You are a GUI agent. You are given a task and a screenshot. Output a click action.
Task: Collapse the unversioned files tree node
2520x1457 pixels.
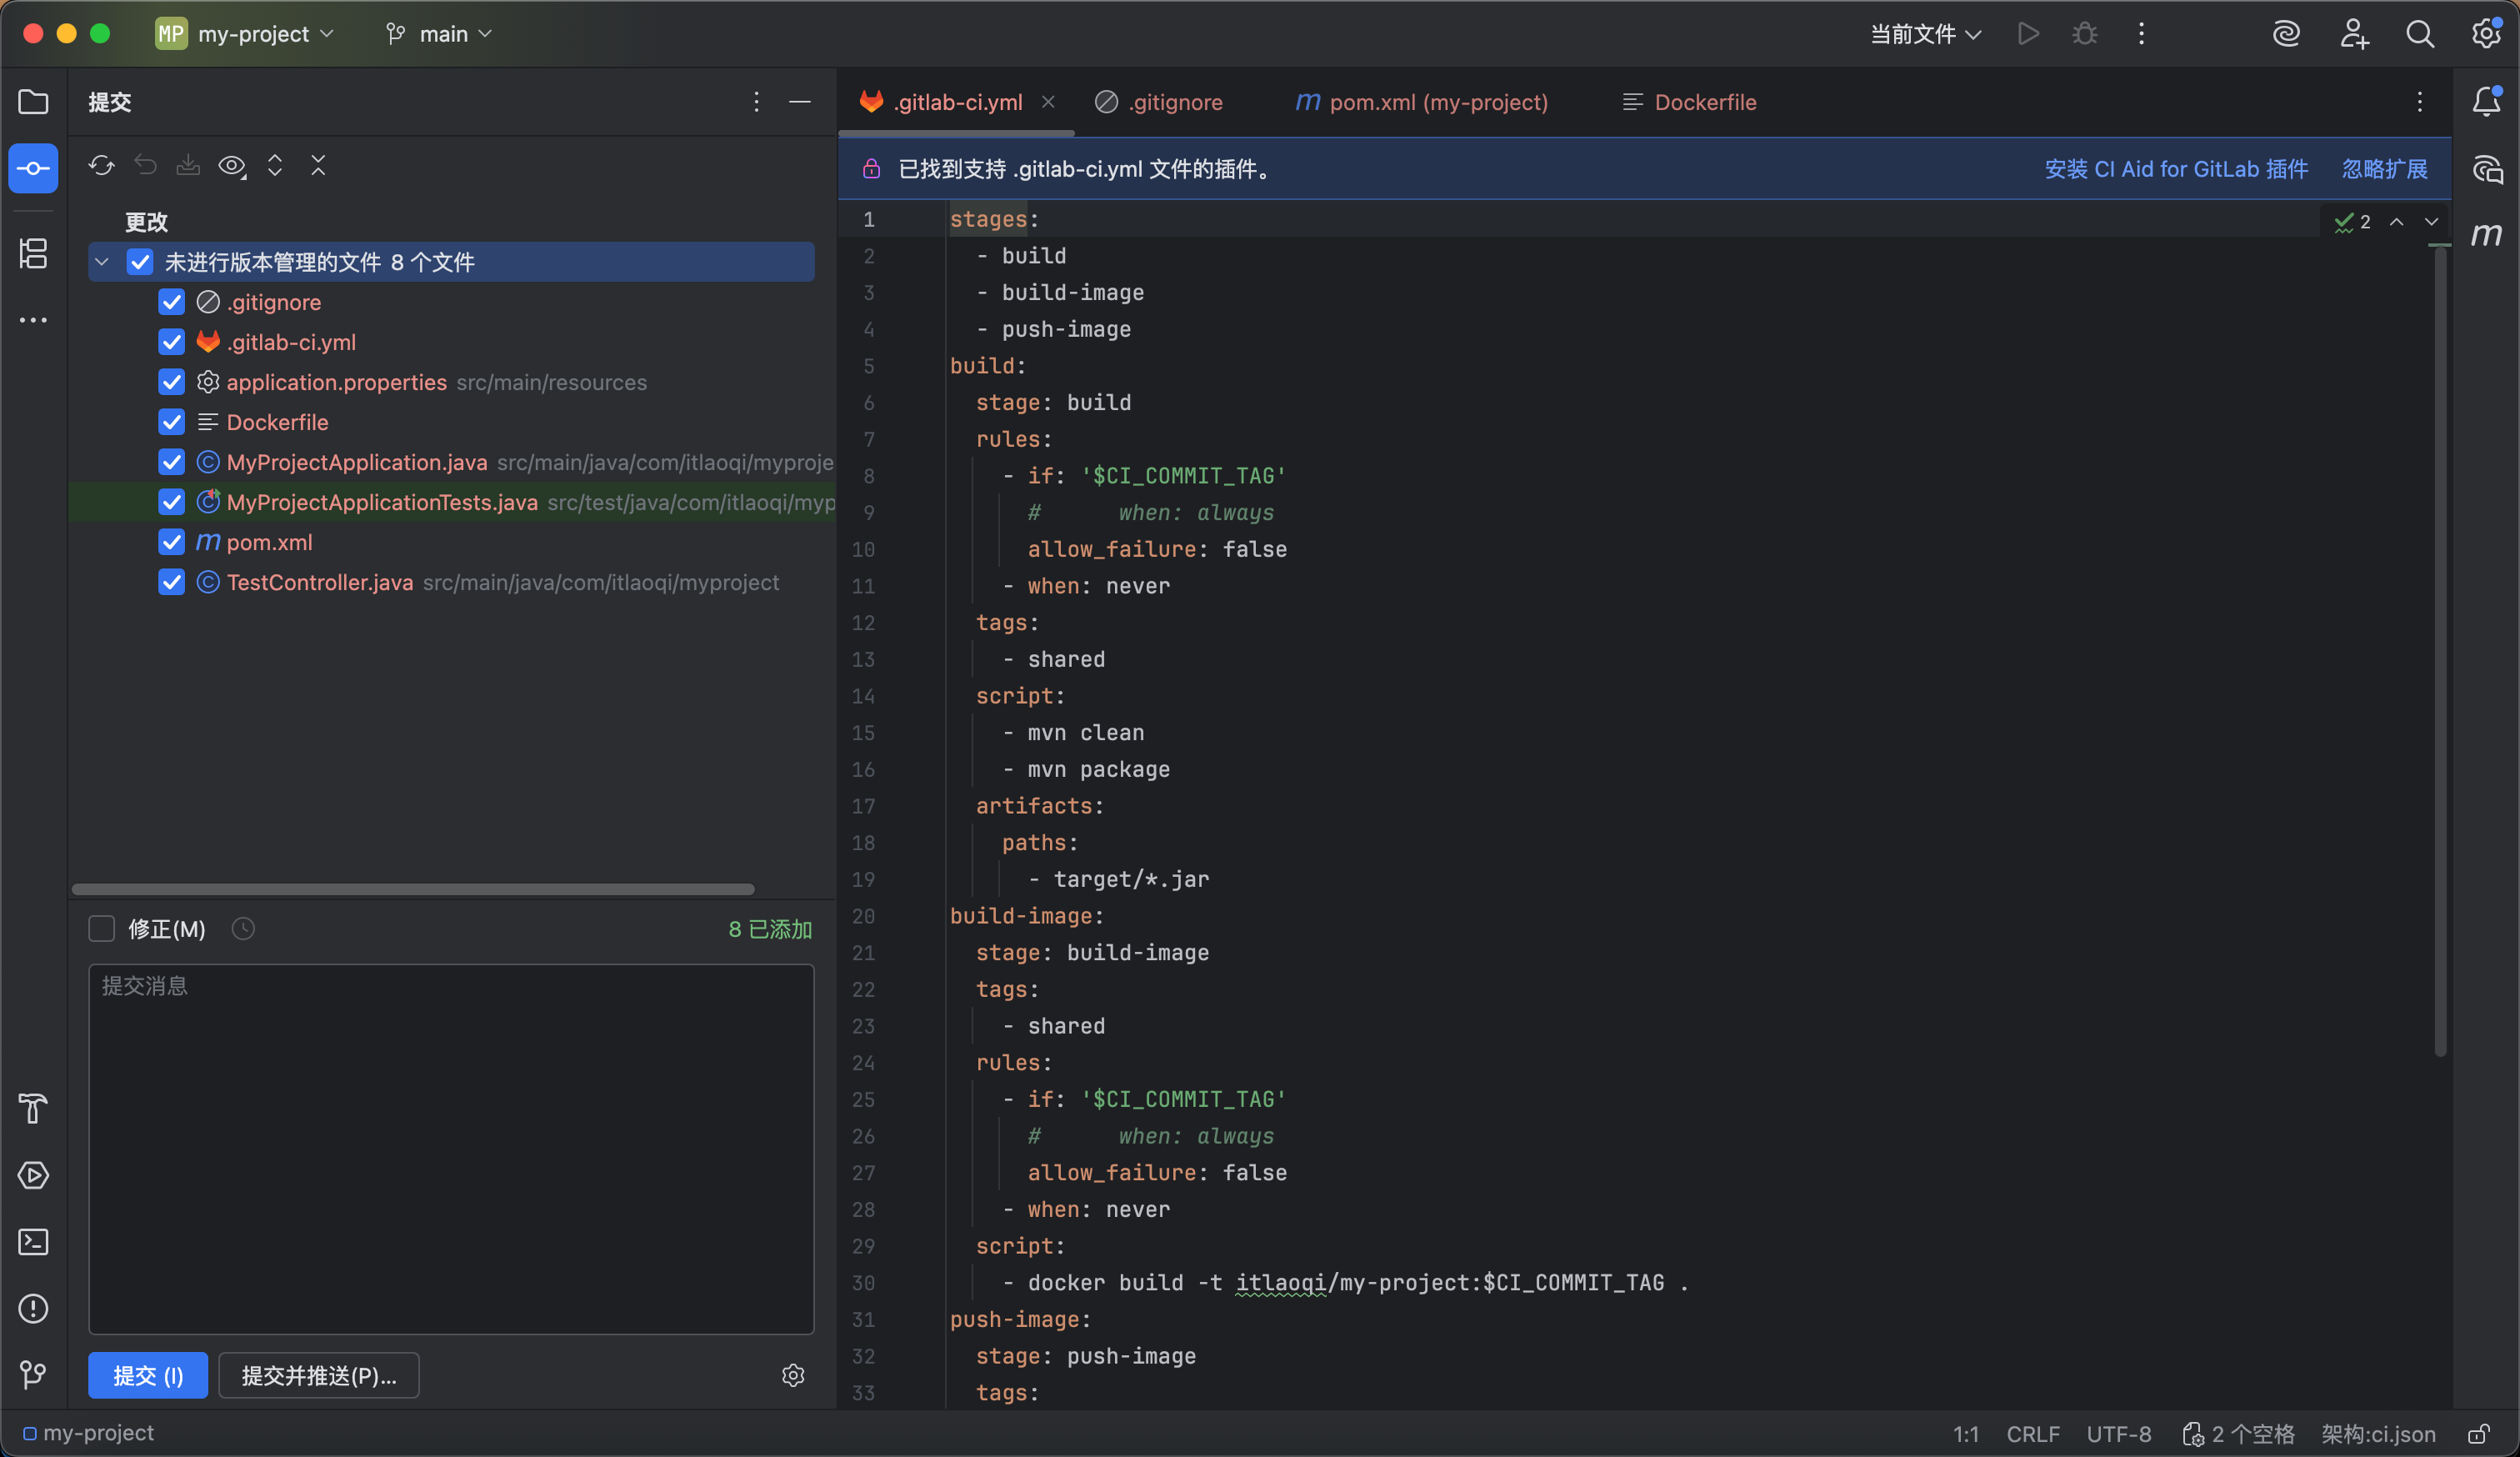click(x=102, y=262)
